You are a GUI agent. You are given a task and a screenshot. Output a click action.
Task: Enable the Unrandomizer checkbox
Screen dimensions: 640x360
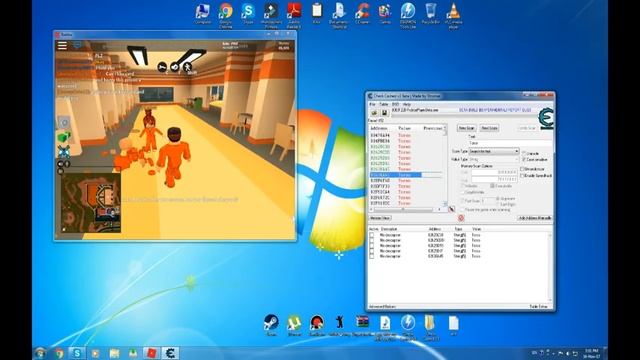[522, 169]
